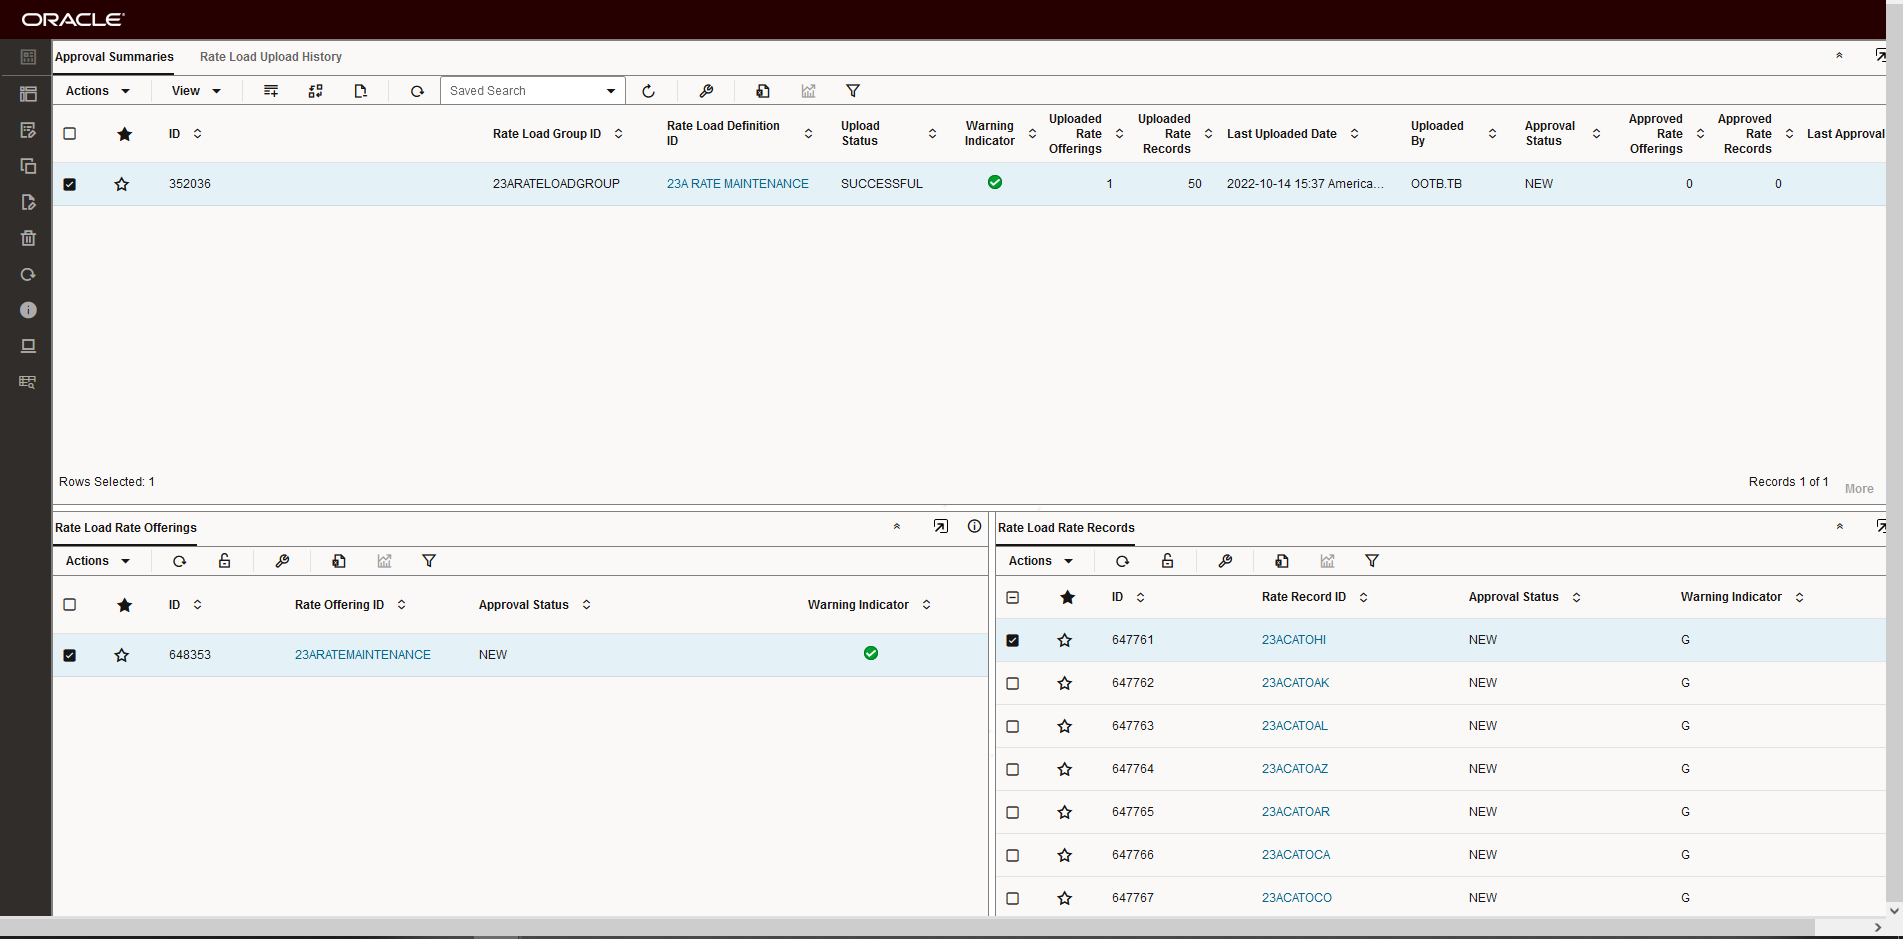
Task: Uncheck the rate record 647761 checkbox
Action: (1013, 640)
